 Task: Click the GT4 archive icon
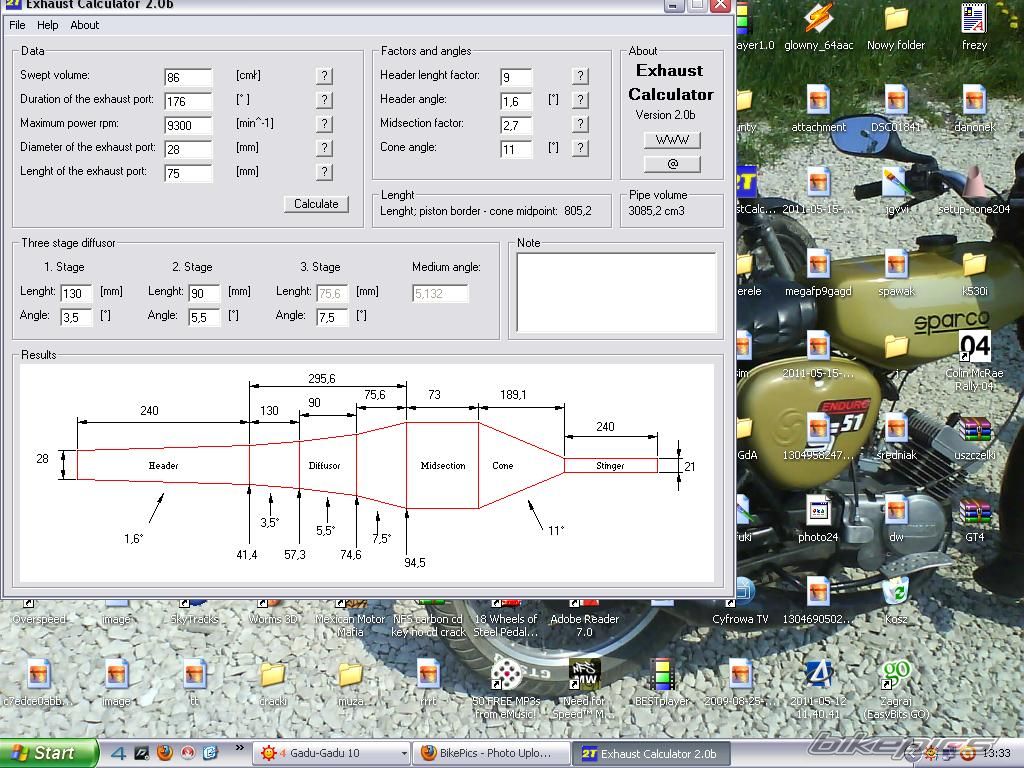click(x=974, y=513)
